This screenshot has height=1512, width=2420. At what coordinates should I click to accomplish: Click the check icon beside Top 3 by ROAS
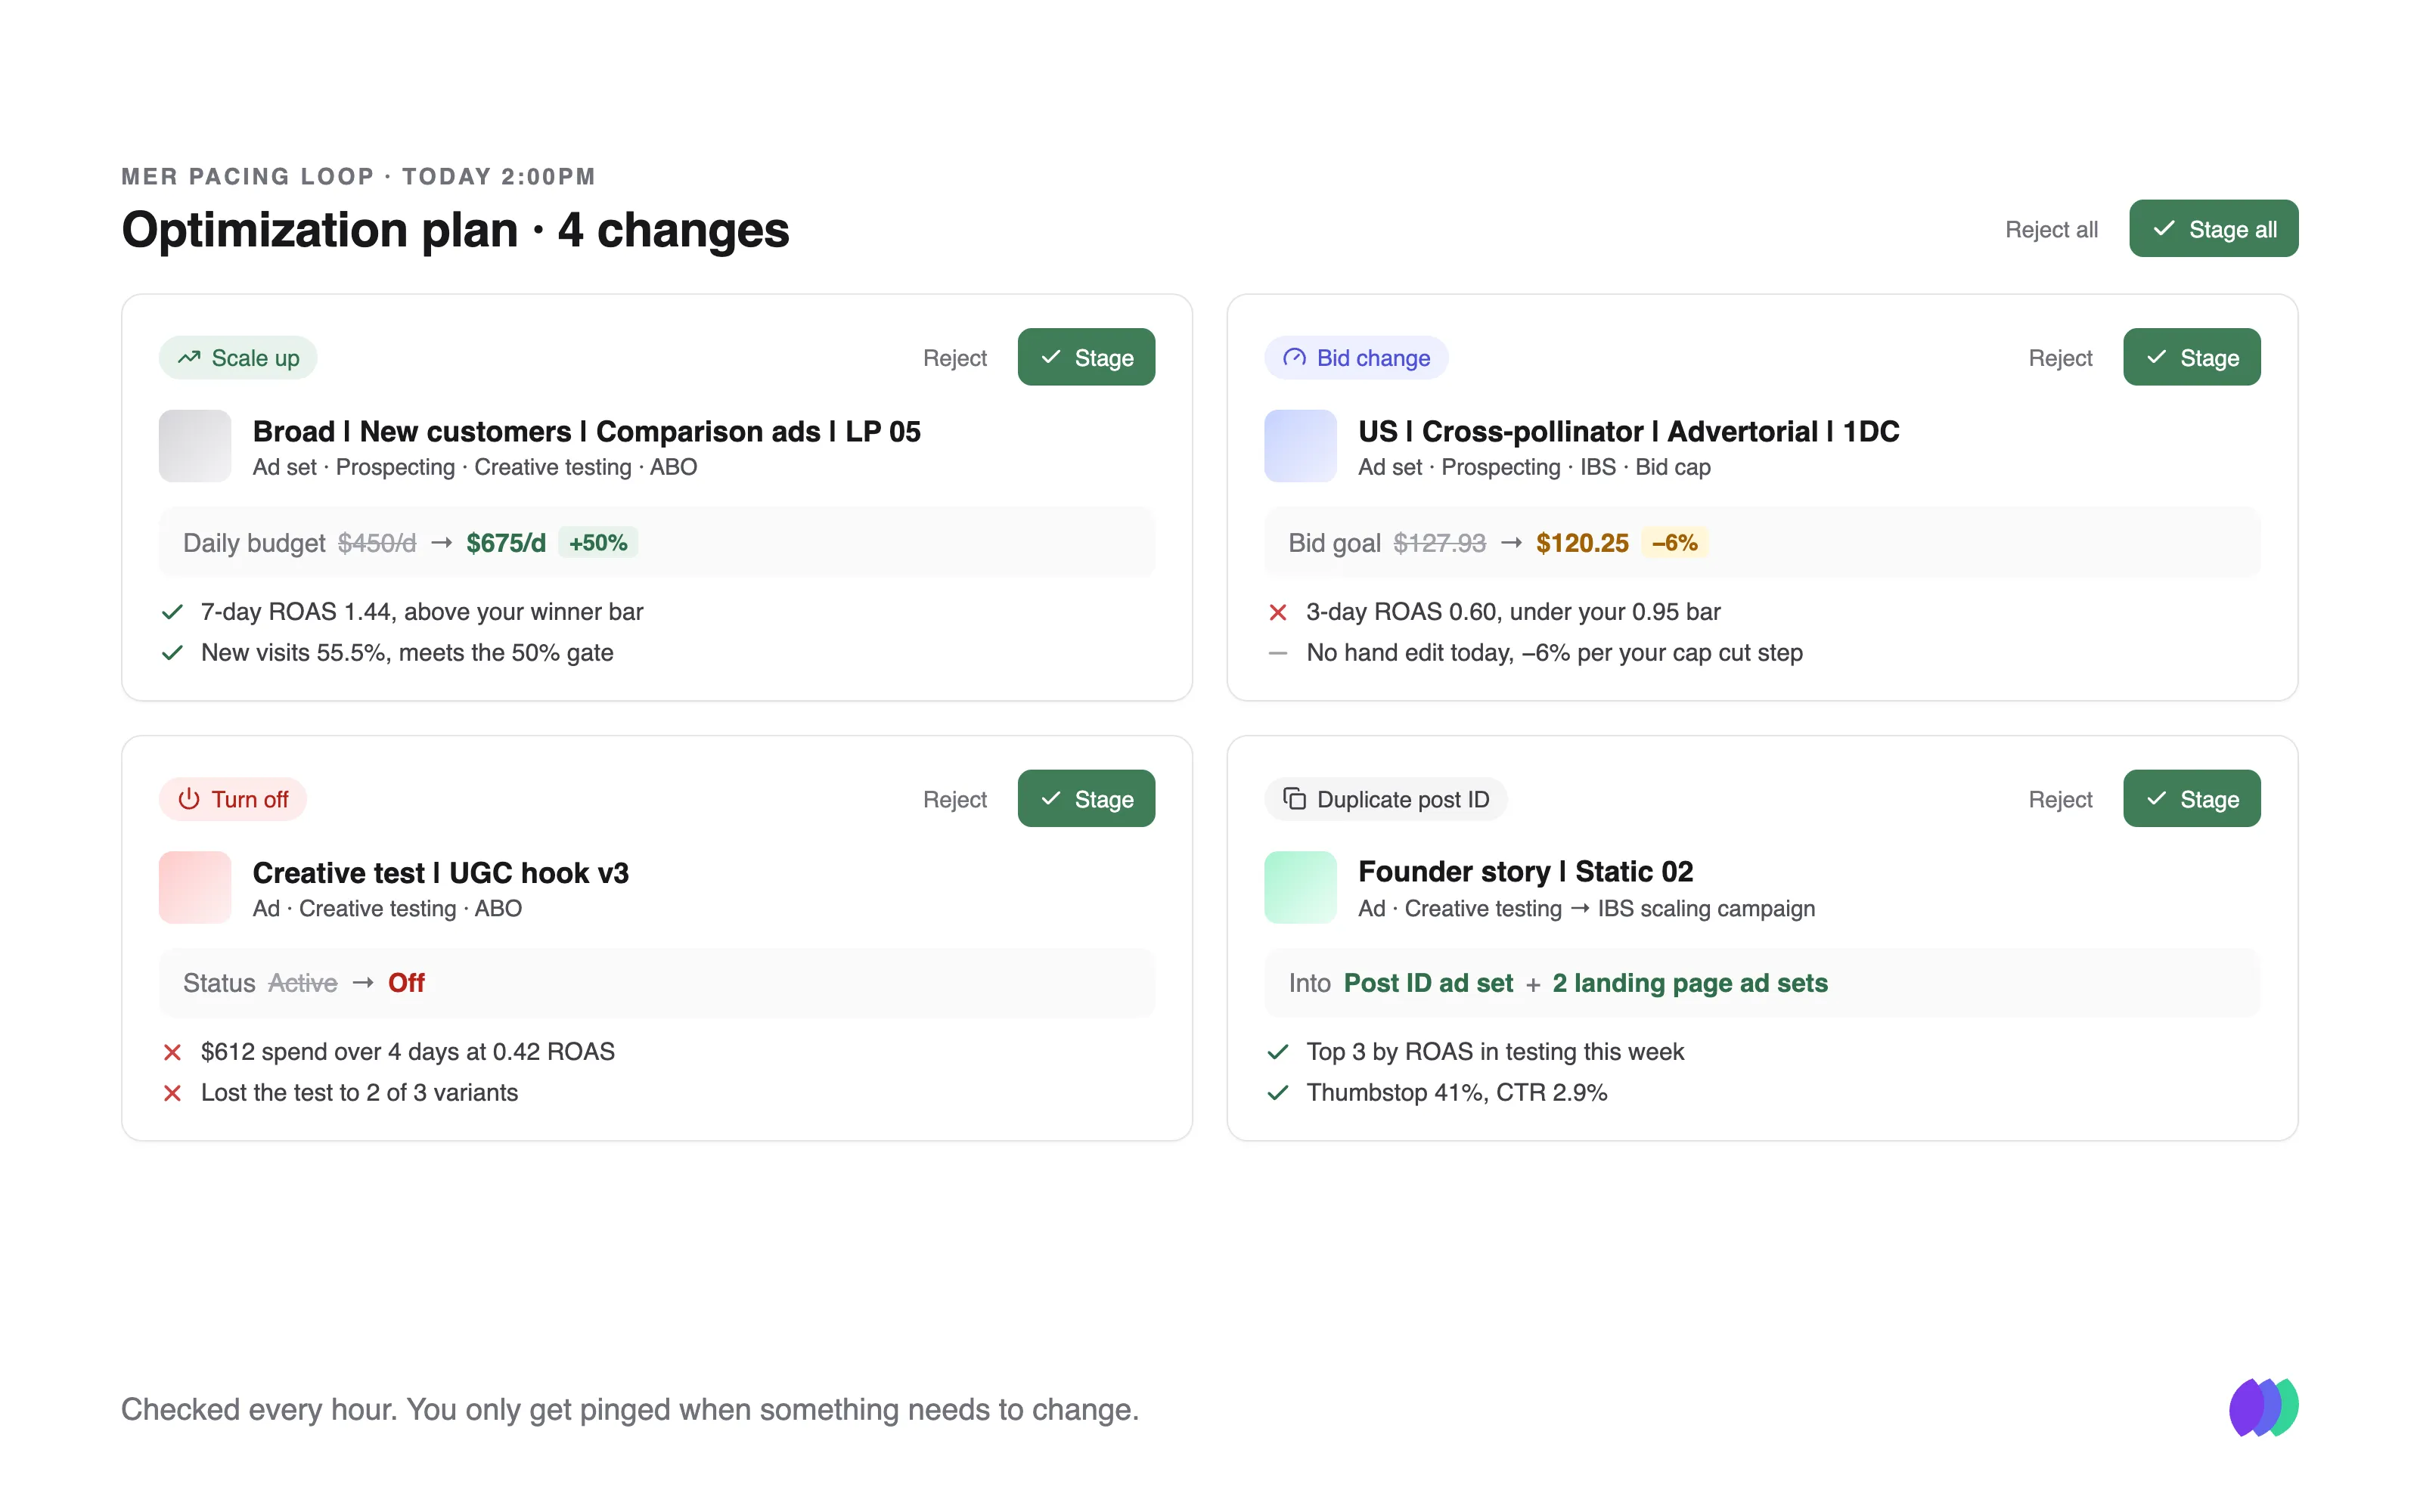pyautogui.click(x=1277, y=1052)
